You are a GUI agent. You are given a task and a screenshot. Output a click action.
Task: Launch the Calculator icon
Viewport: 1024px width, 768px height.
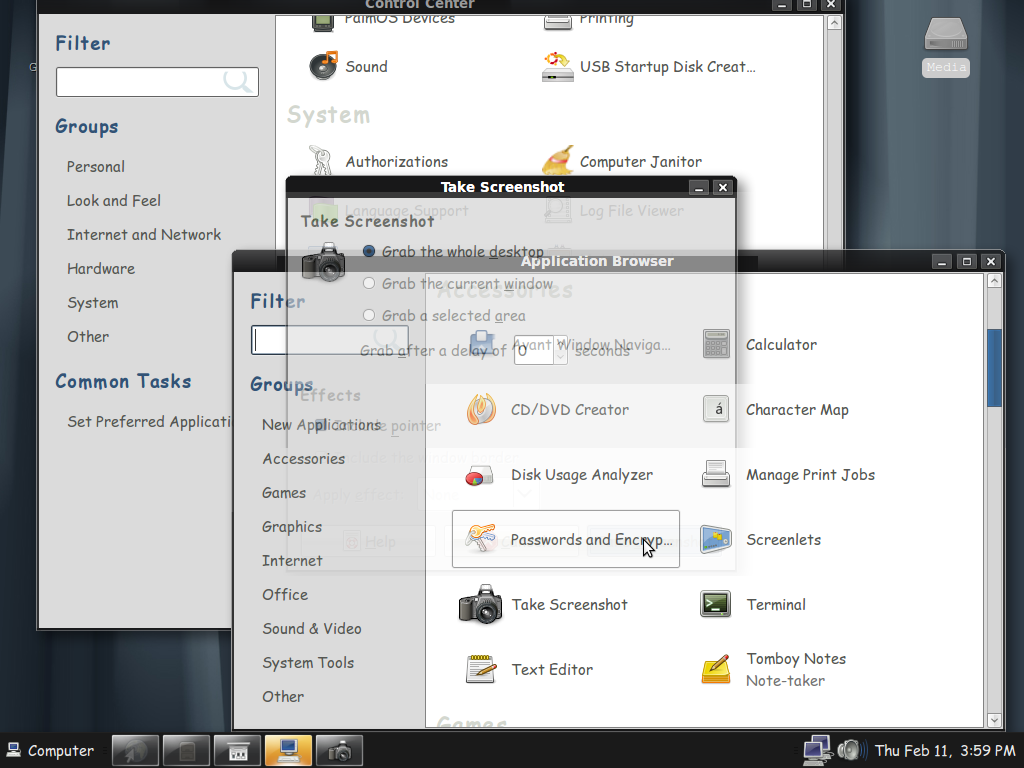coord(716,344)
